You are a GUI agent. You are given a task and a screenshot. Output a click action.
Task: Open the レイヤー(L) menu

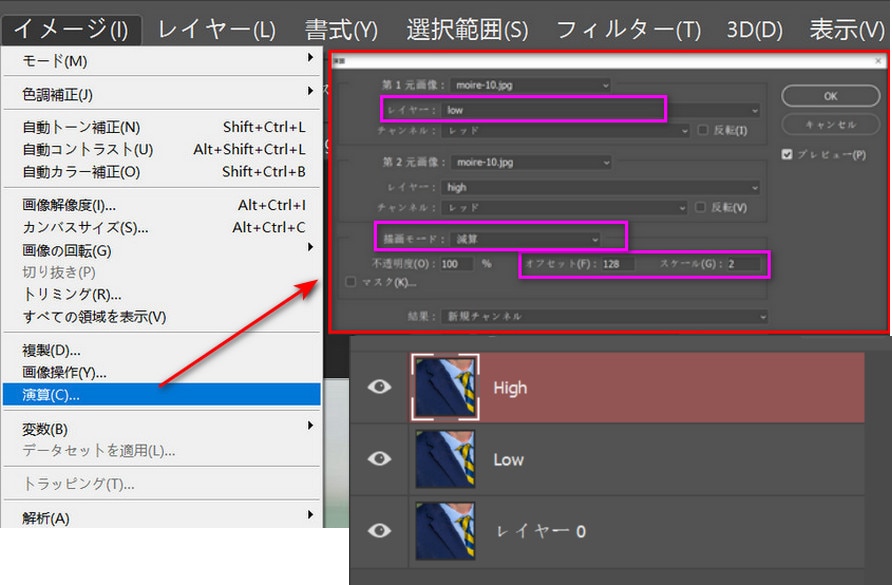coord(216,29)
